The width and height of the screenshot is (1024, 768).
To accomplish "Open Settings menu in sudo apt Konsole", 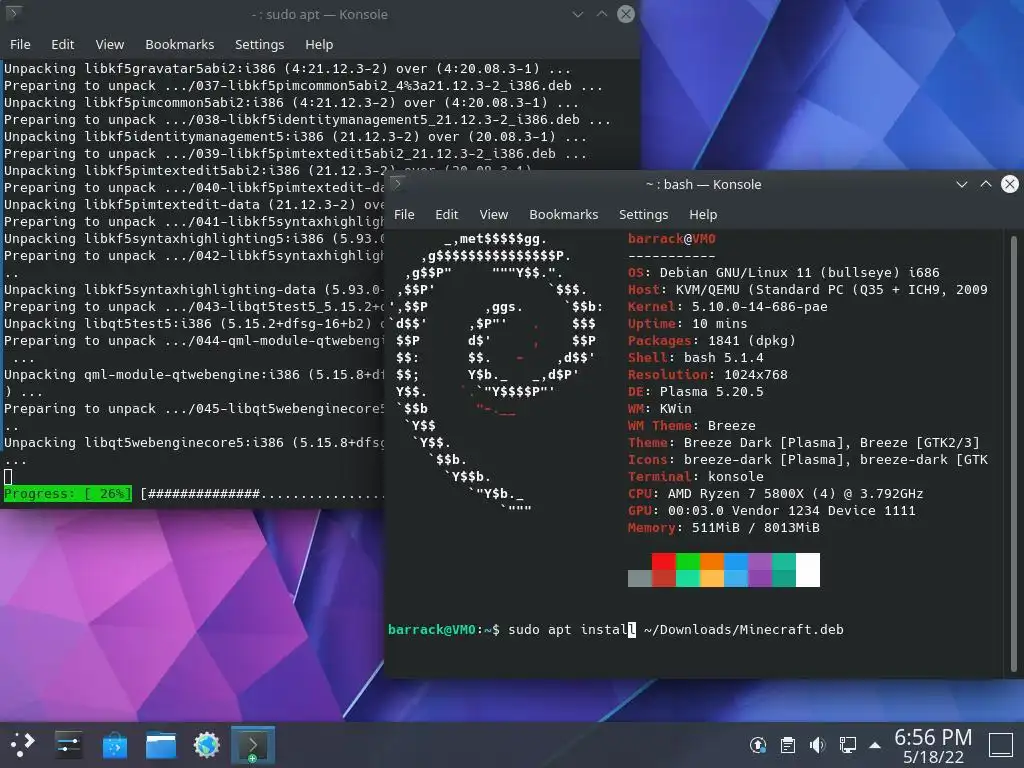I will click(x=259, y=44).
